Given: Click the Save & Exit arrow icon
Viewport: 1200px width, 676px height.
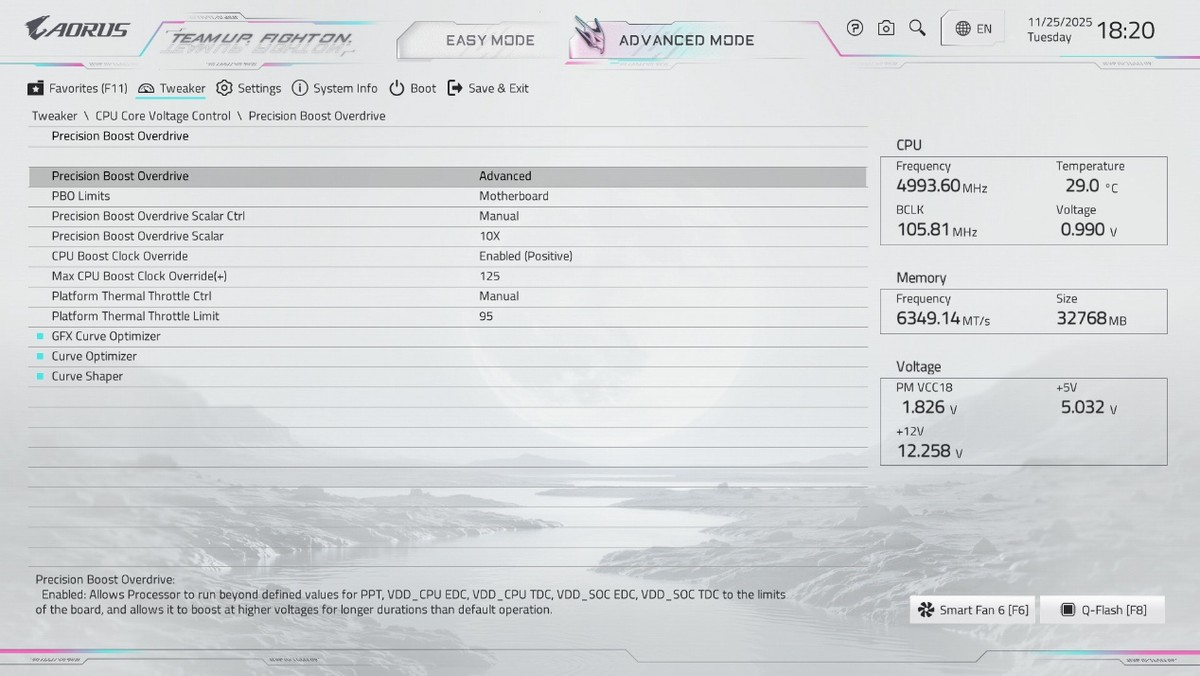Looking at the screenshot, I should (x=455, y=88).
